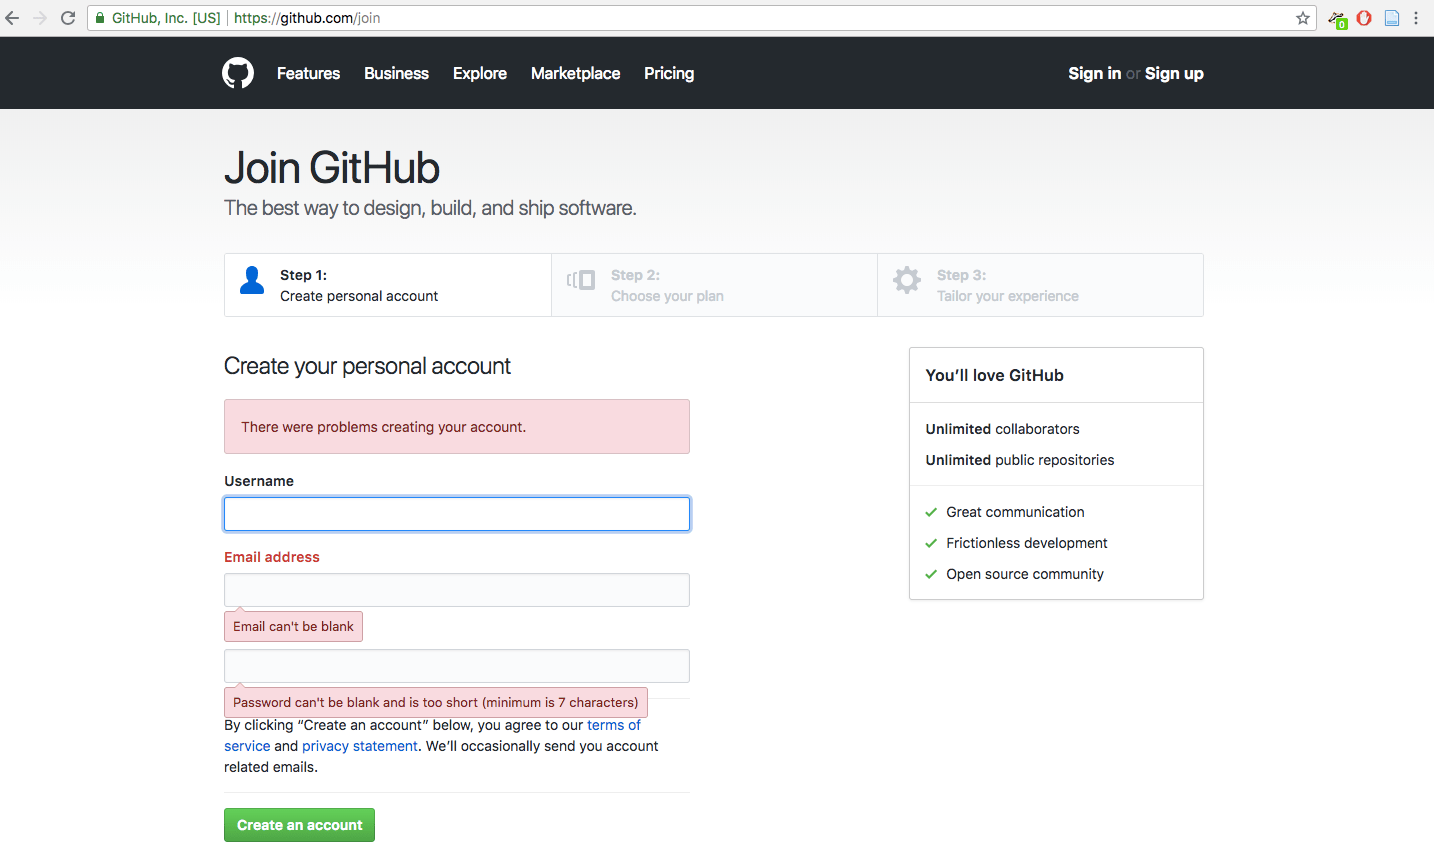Viewport: 1434px width, 863px height.
Task: Open the Chrome three-dot menu
Action: click(1416, 18)
